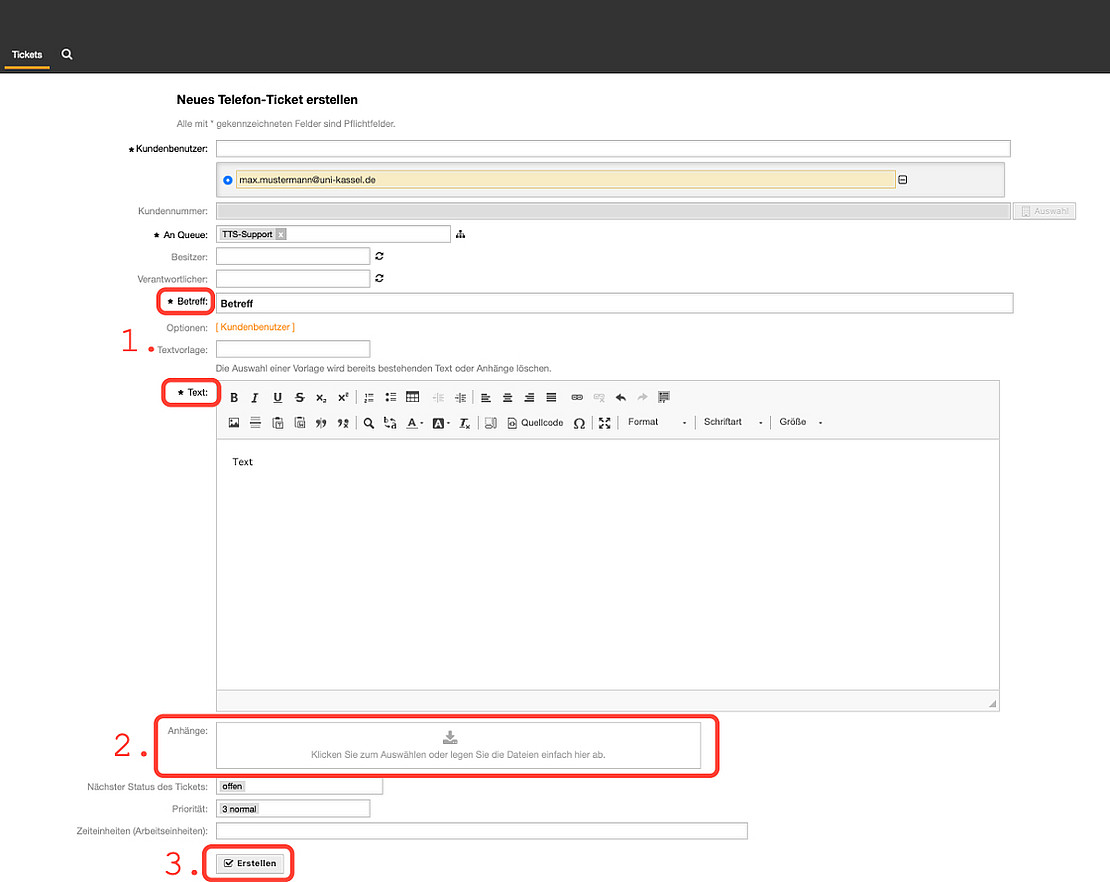Open the Format dropdown
This screenshot has width=1110, height=882.
[657, 422]
